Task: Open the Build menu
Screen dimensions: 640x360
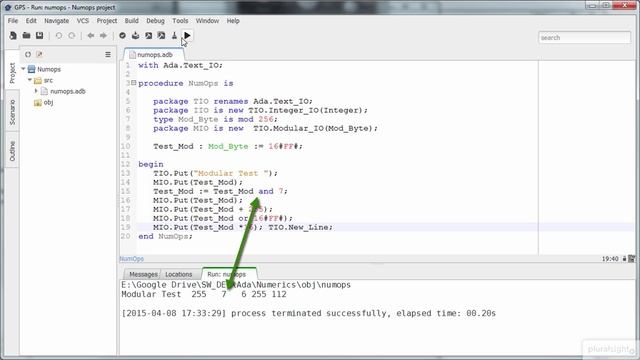Action: [131, 21]
